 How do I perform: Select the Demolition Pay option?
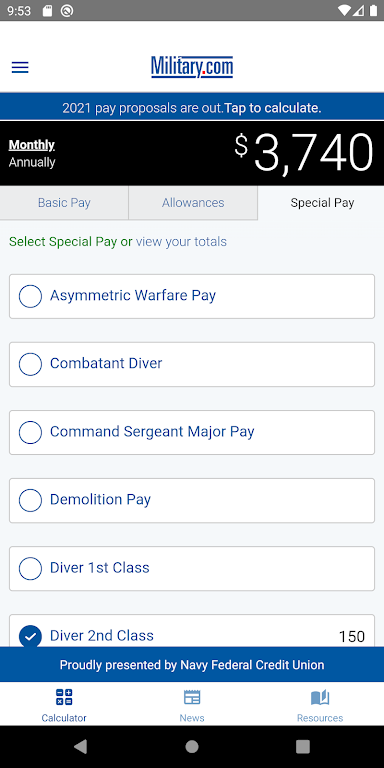click(x=192, y=500)
